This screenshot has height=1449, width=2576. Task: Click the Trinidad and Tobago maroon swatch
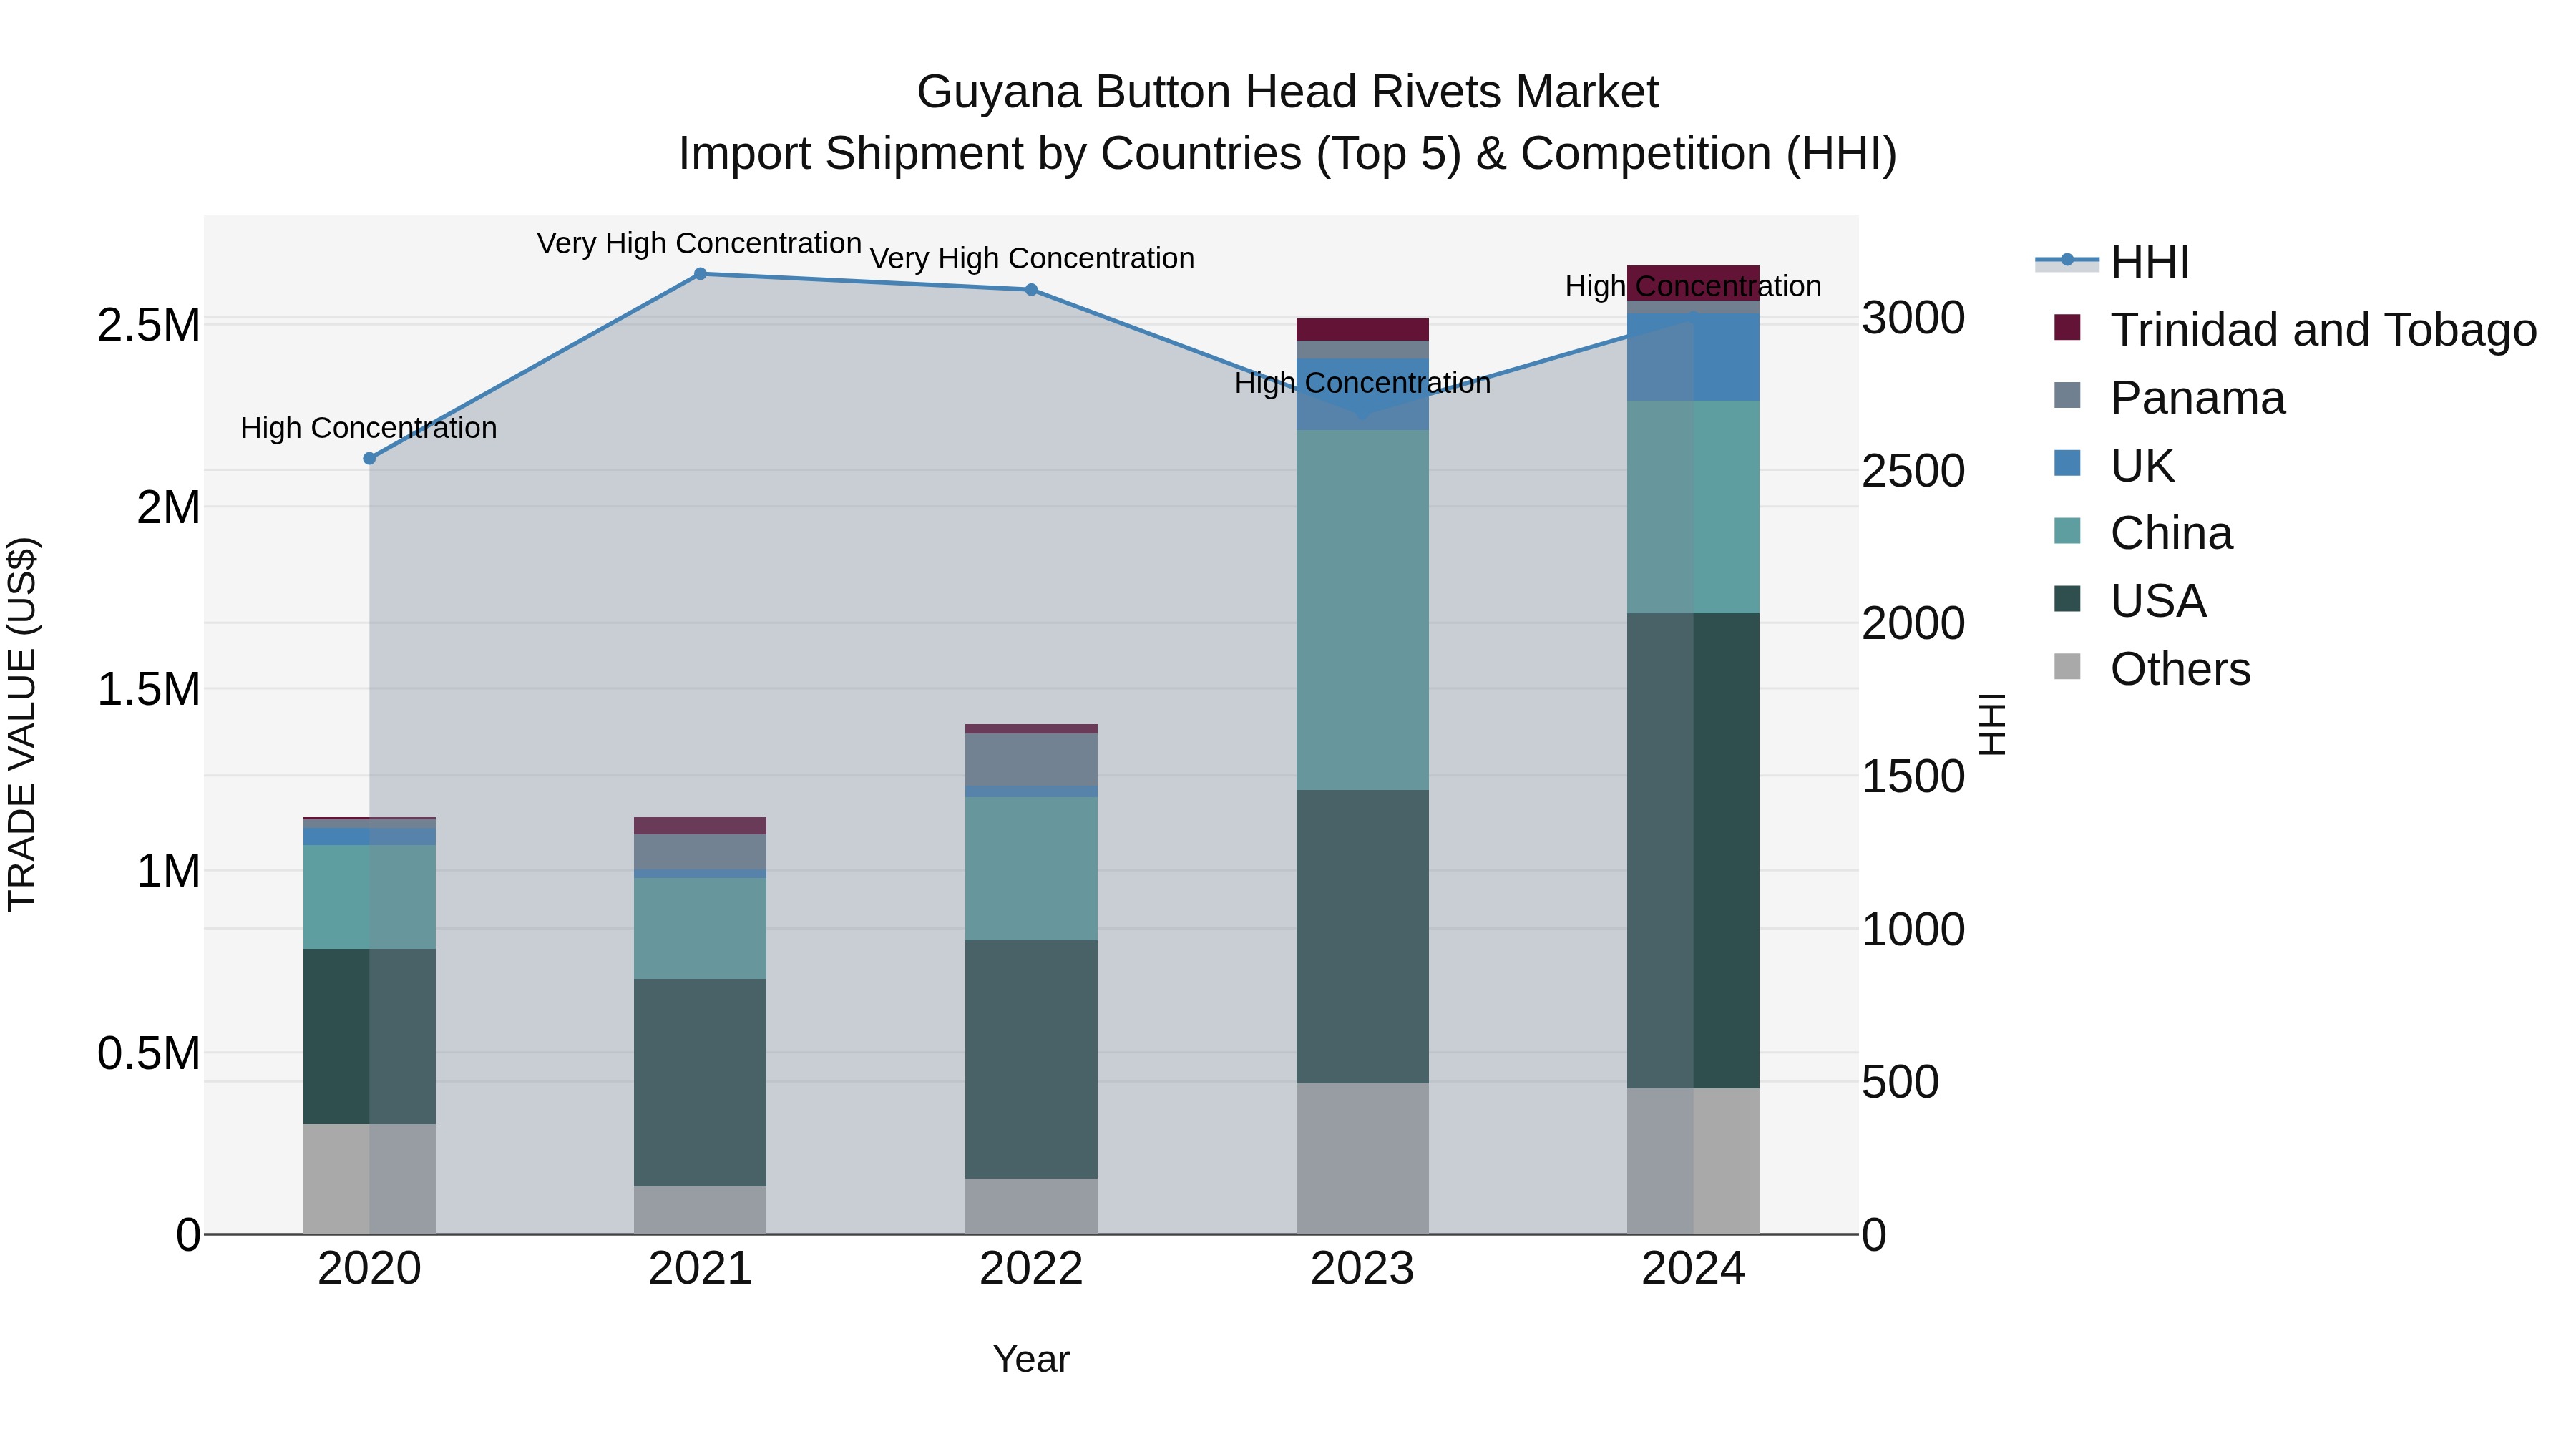pyautogui.click(x=2067, y=327)
